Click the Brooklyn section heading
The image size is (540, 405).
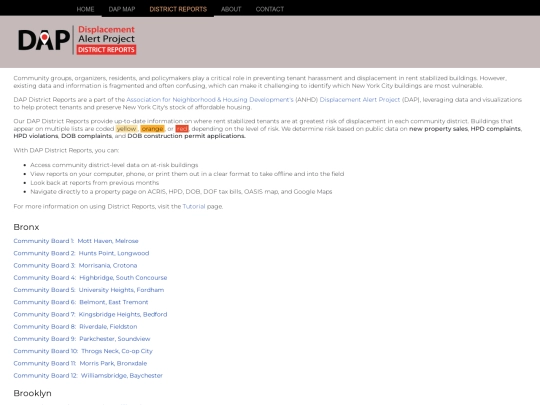(x=32, y=393)
